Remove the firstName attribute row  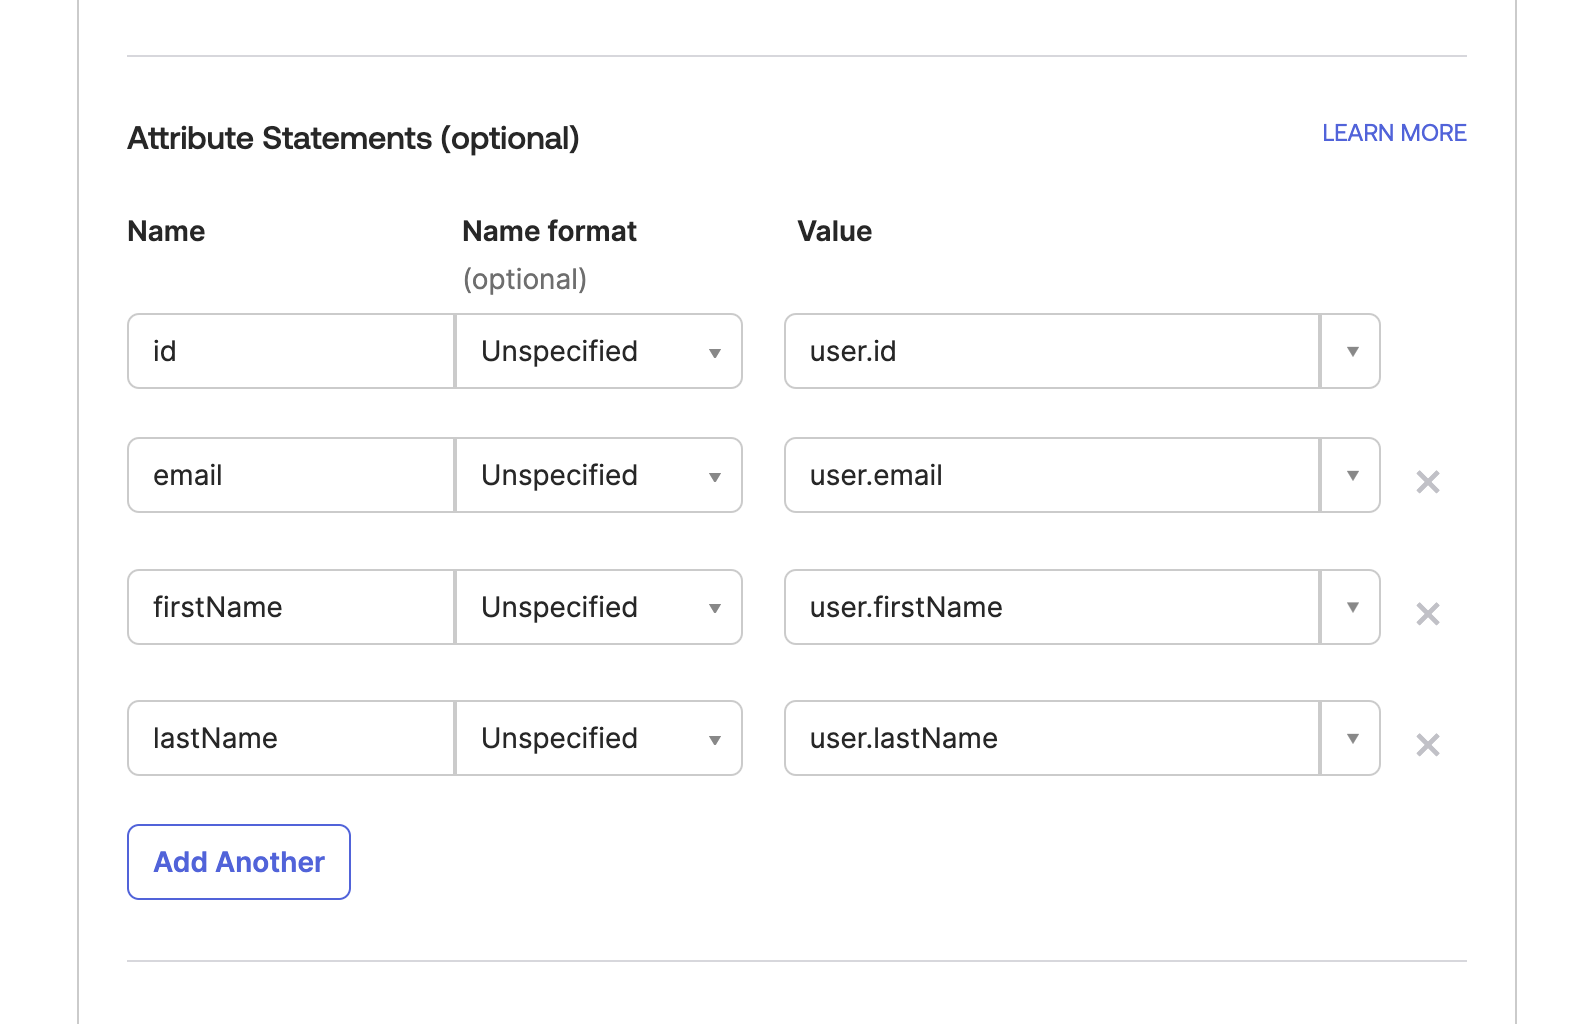click(x=1428, y=614)
